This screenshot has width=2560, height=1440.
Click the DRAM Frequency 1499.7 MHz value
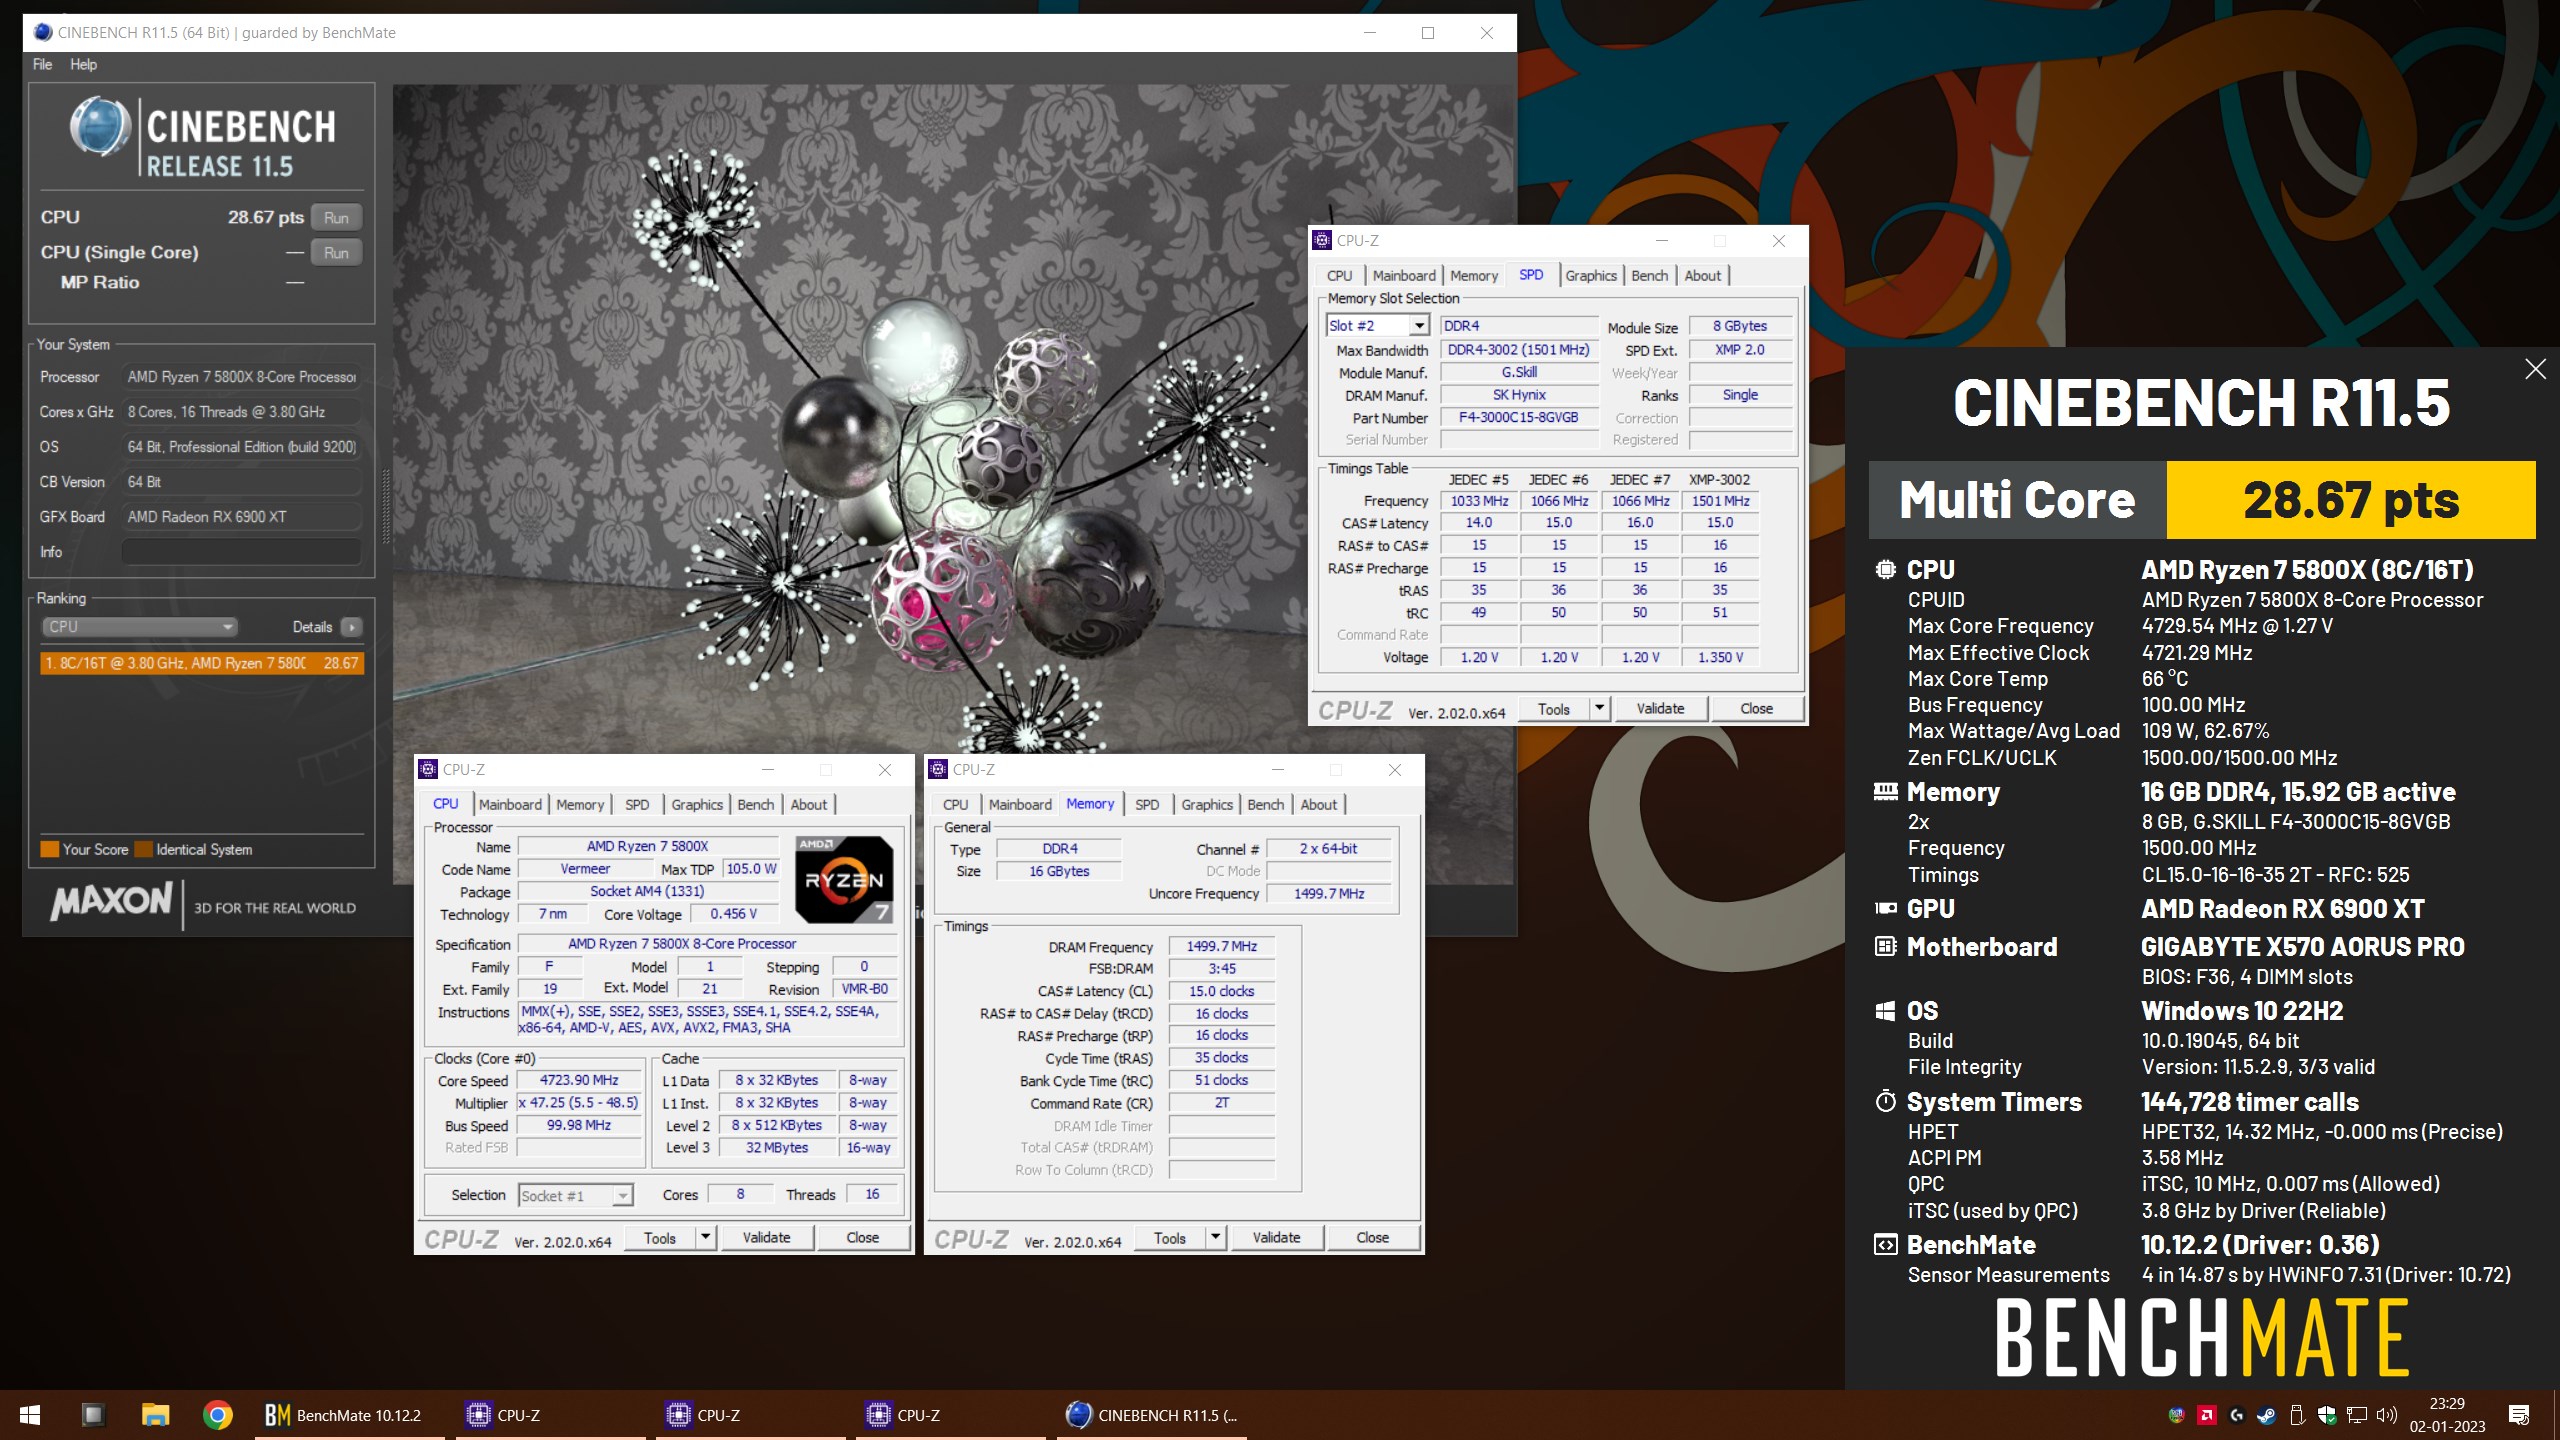(1222, 947)
